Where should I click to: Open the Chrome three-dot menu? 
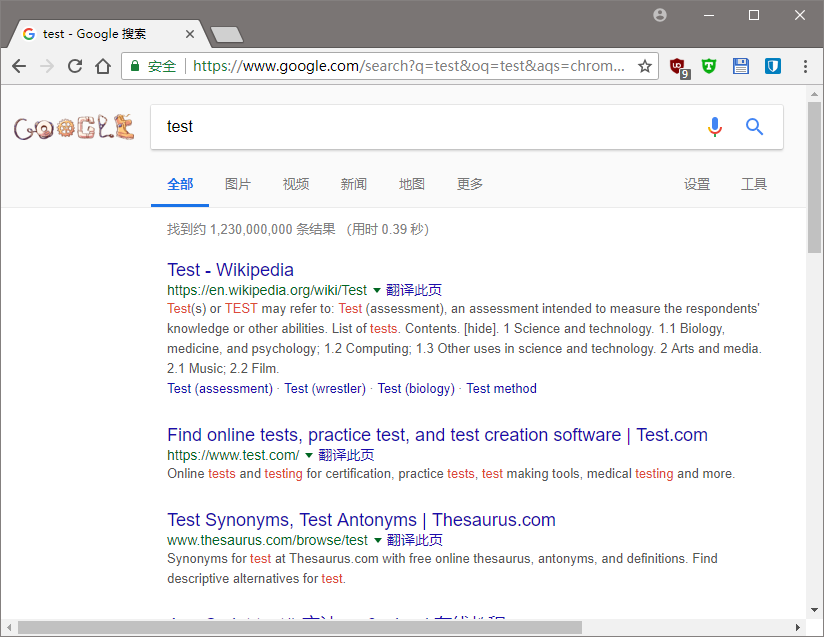(805, 66)
